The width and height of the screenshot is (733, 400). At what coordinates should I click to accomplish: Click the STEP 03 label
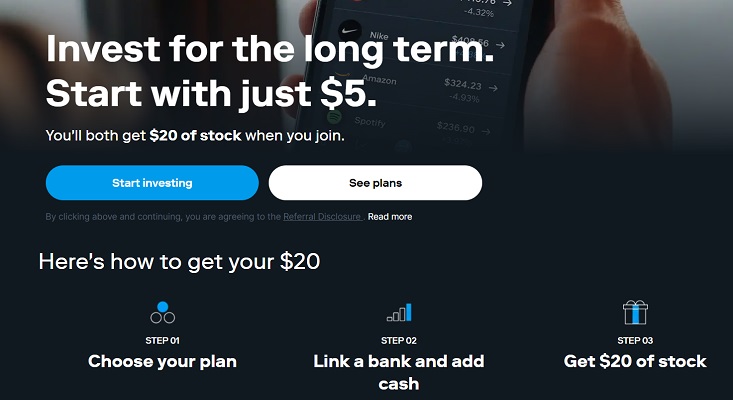(635, 341)
